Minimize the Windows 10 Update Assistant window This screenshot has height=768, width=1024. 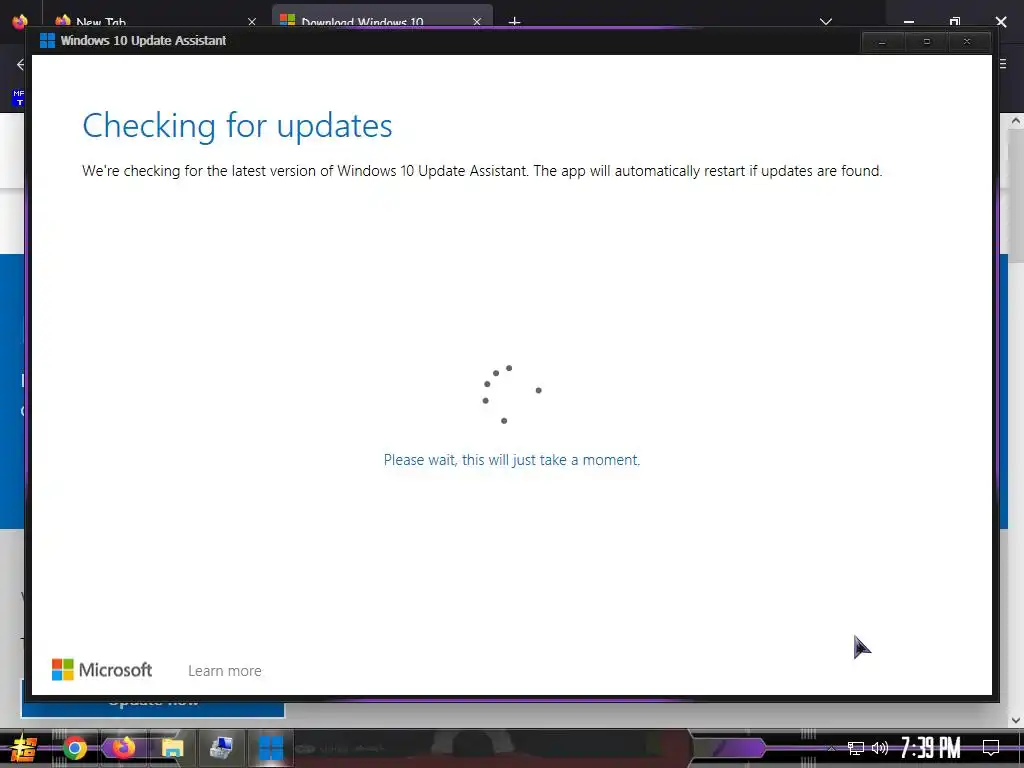pos(882,42)
